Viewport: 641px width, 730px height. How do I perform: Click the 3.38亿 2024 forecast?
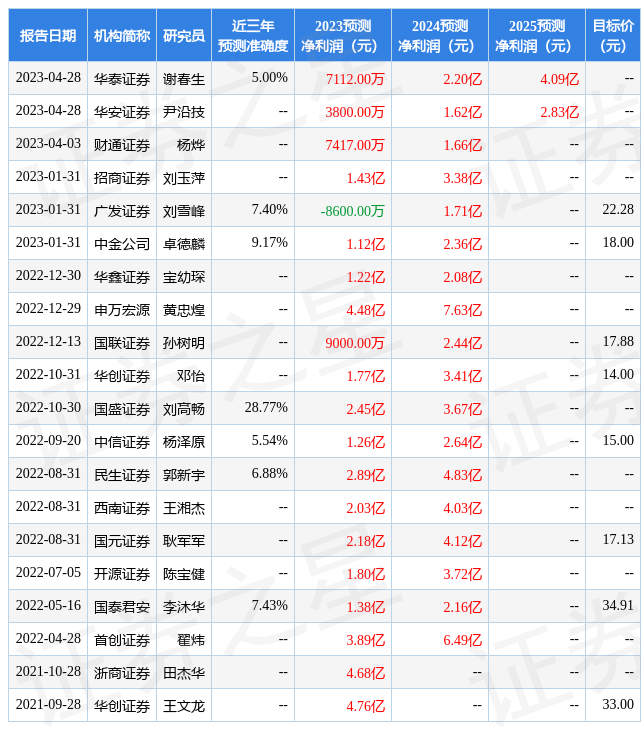click(463, 178)
